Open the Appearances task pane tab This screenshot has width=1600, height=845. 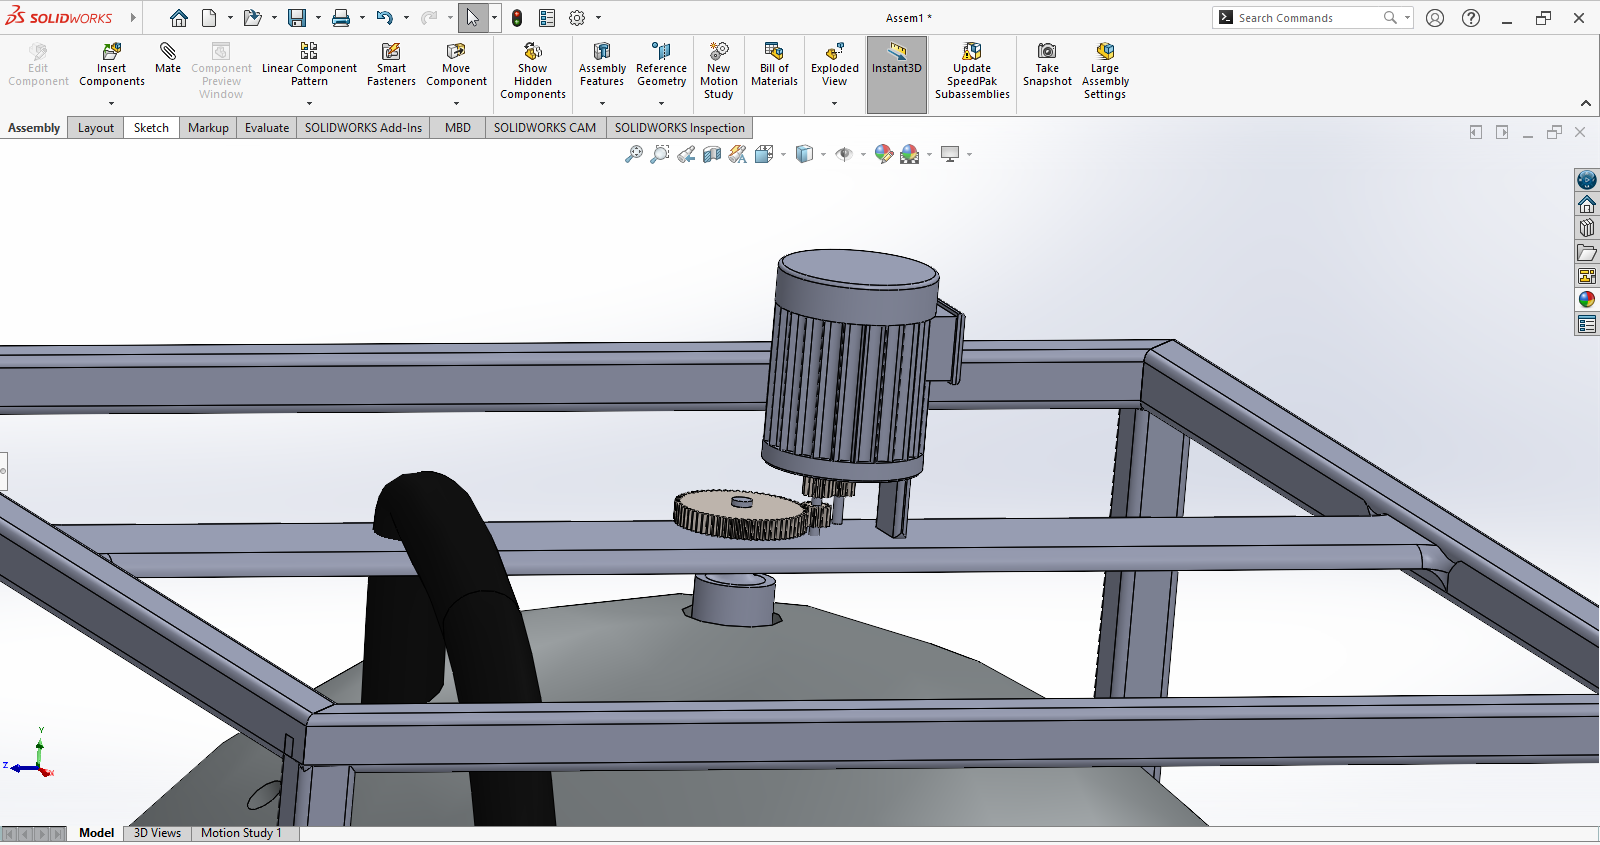tap(1587, 300)
